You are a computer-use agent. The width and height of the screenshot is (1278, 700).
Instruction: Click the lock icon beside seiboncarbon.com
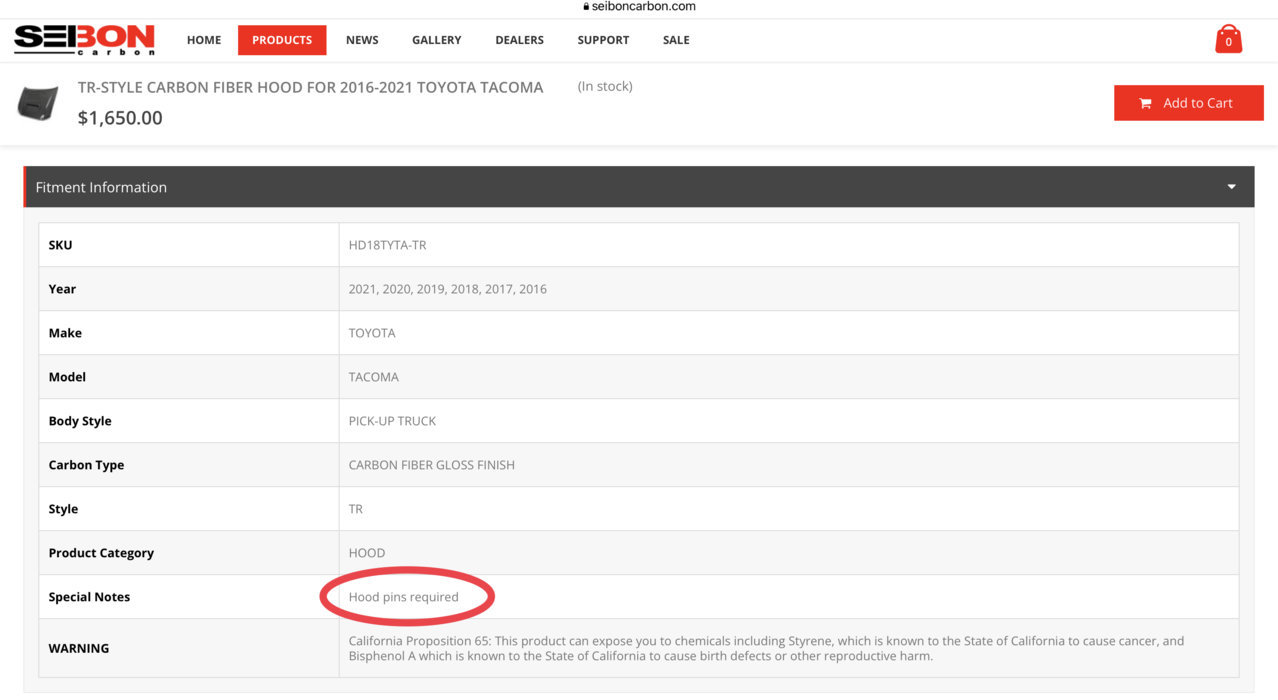pos(586,6)
